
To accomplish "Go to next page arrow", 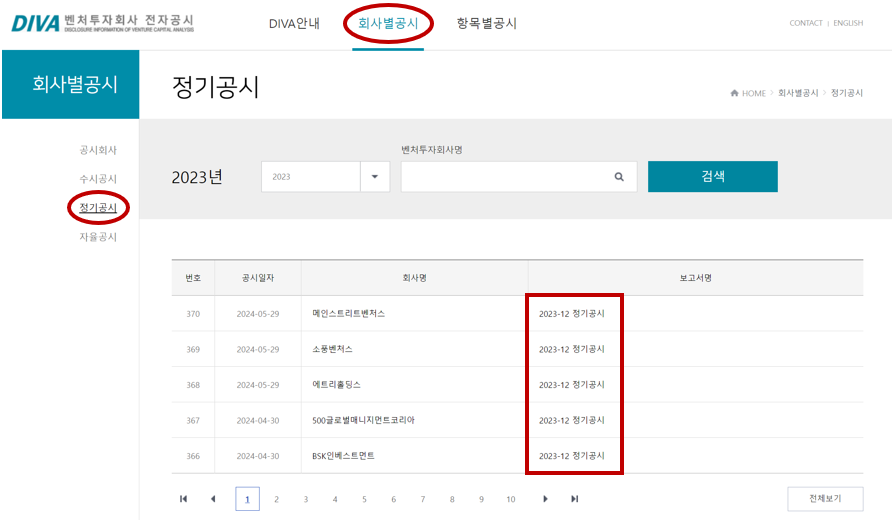I will (545, 499).
